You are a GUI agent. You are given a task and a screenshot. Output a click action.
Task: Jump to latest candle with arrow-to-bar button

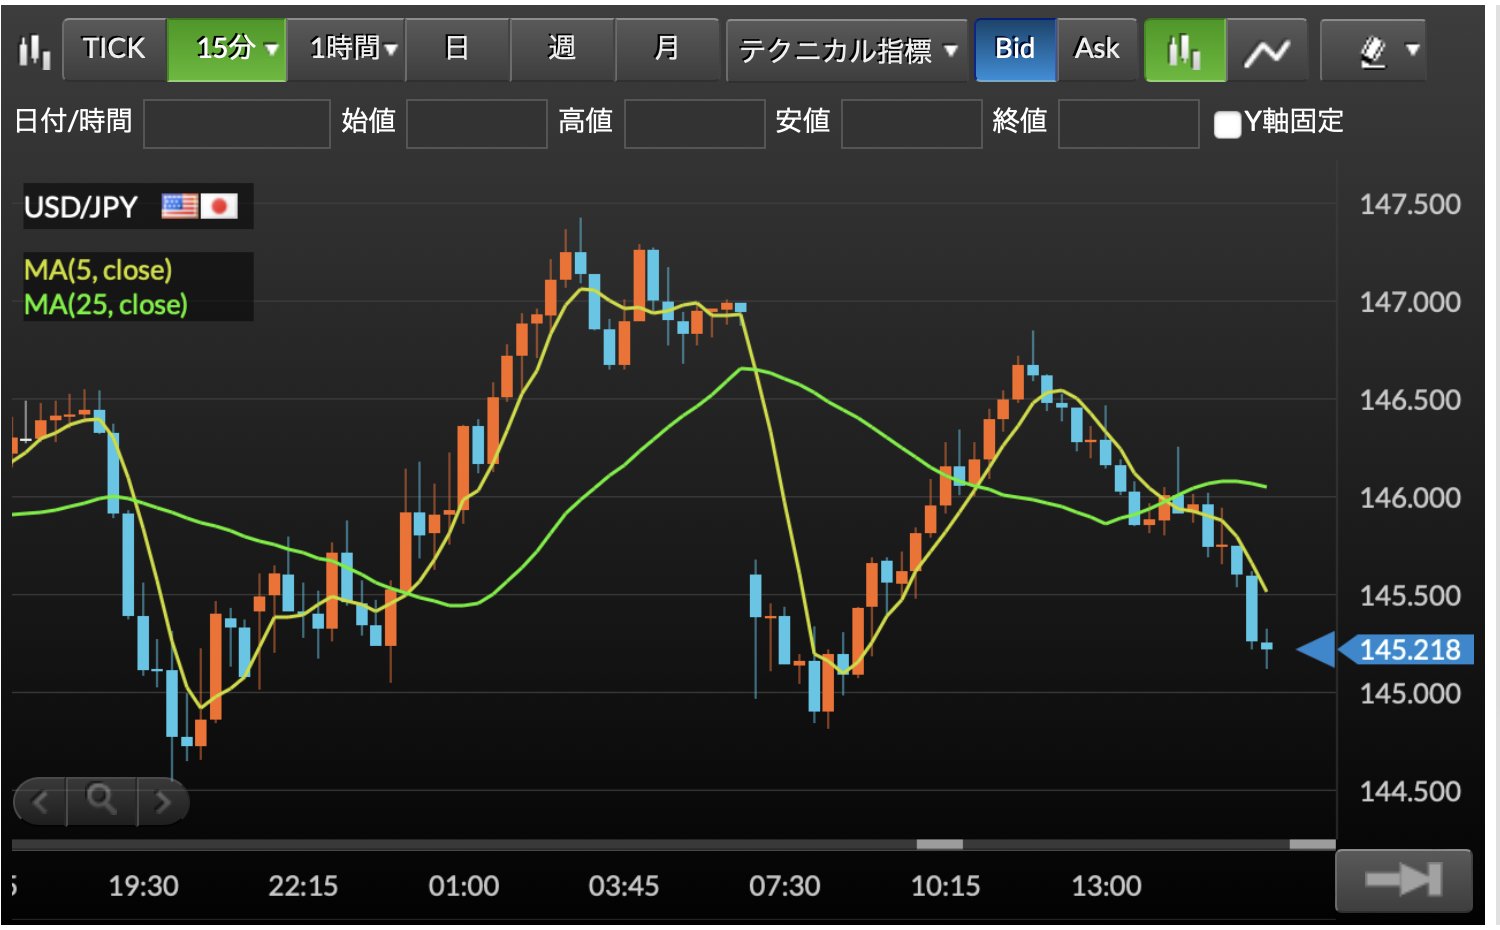click(x=1404, y=880)
